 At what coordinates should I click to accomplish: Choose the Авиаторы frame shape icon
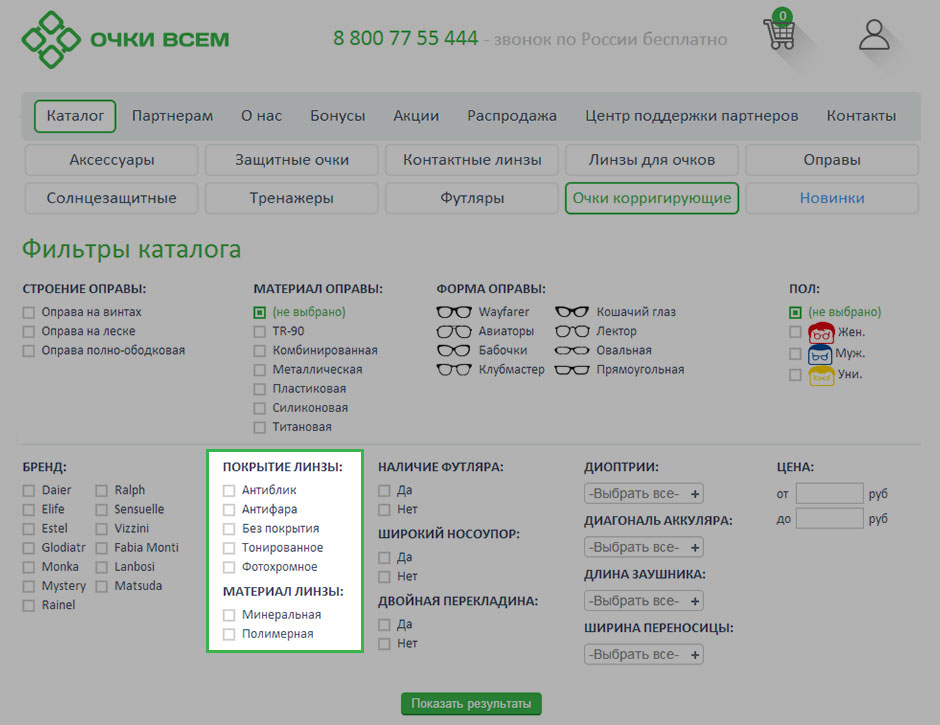(x=454, y=331)
